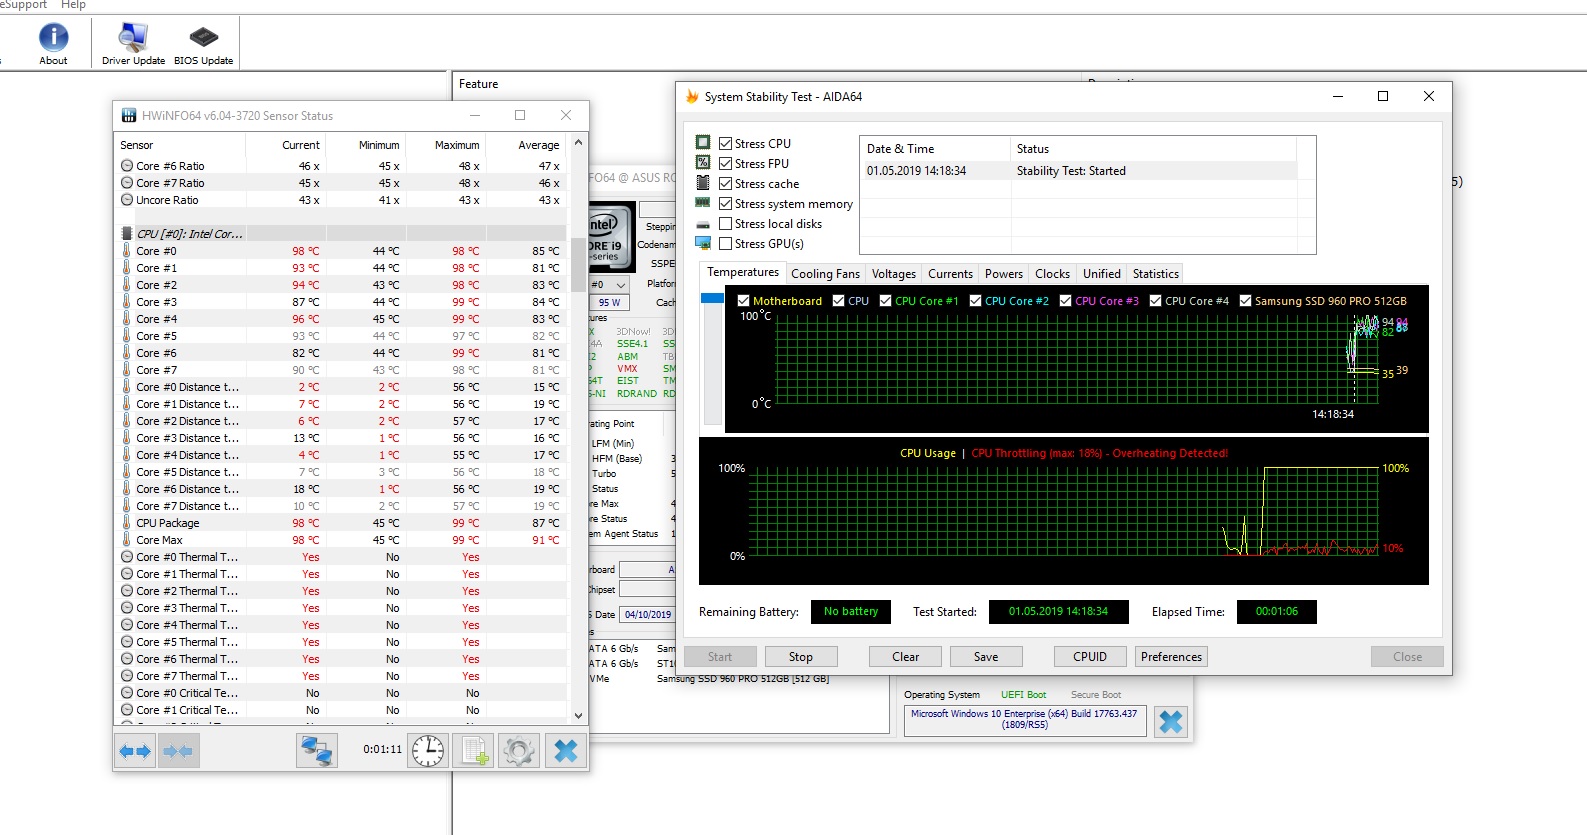Click the monitor icon beside Stress GPU(s)
1587x835 pixels.
[x=703, y=243]
